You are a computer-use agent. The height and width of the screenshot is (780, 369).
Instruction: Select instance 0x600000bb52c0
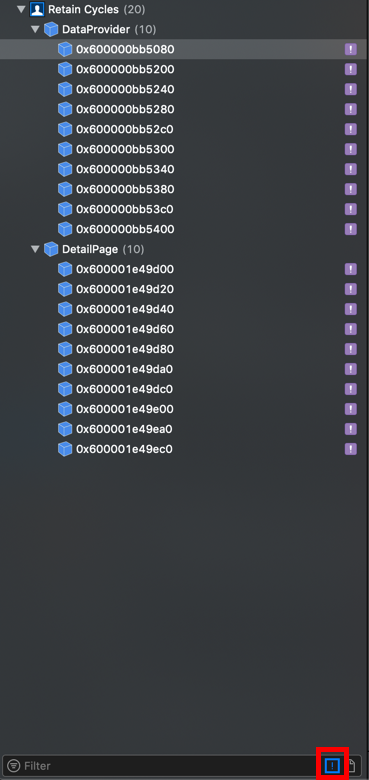tap(184, 129)
